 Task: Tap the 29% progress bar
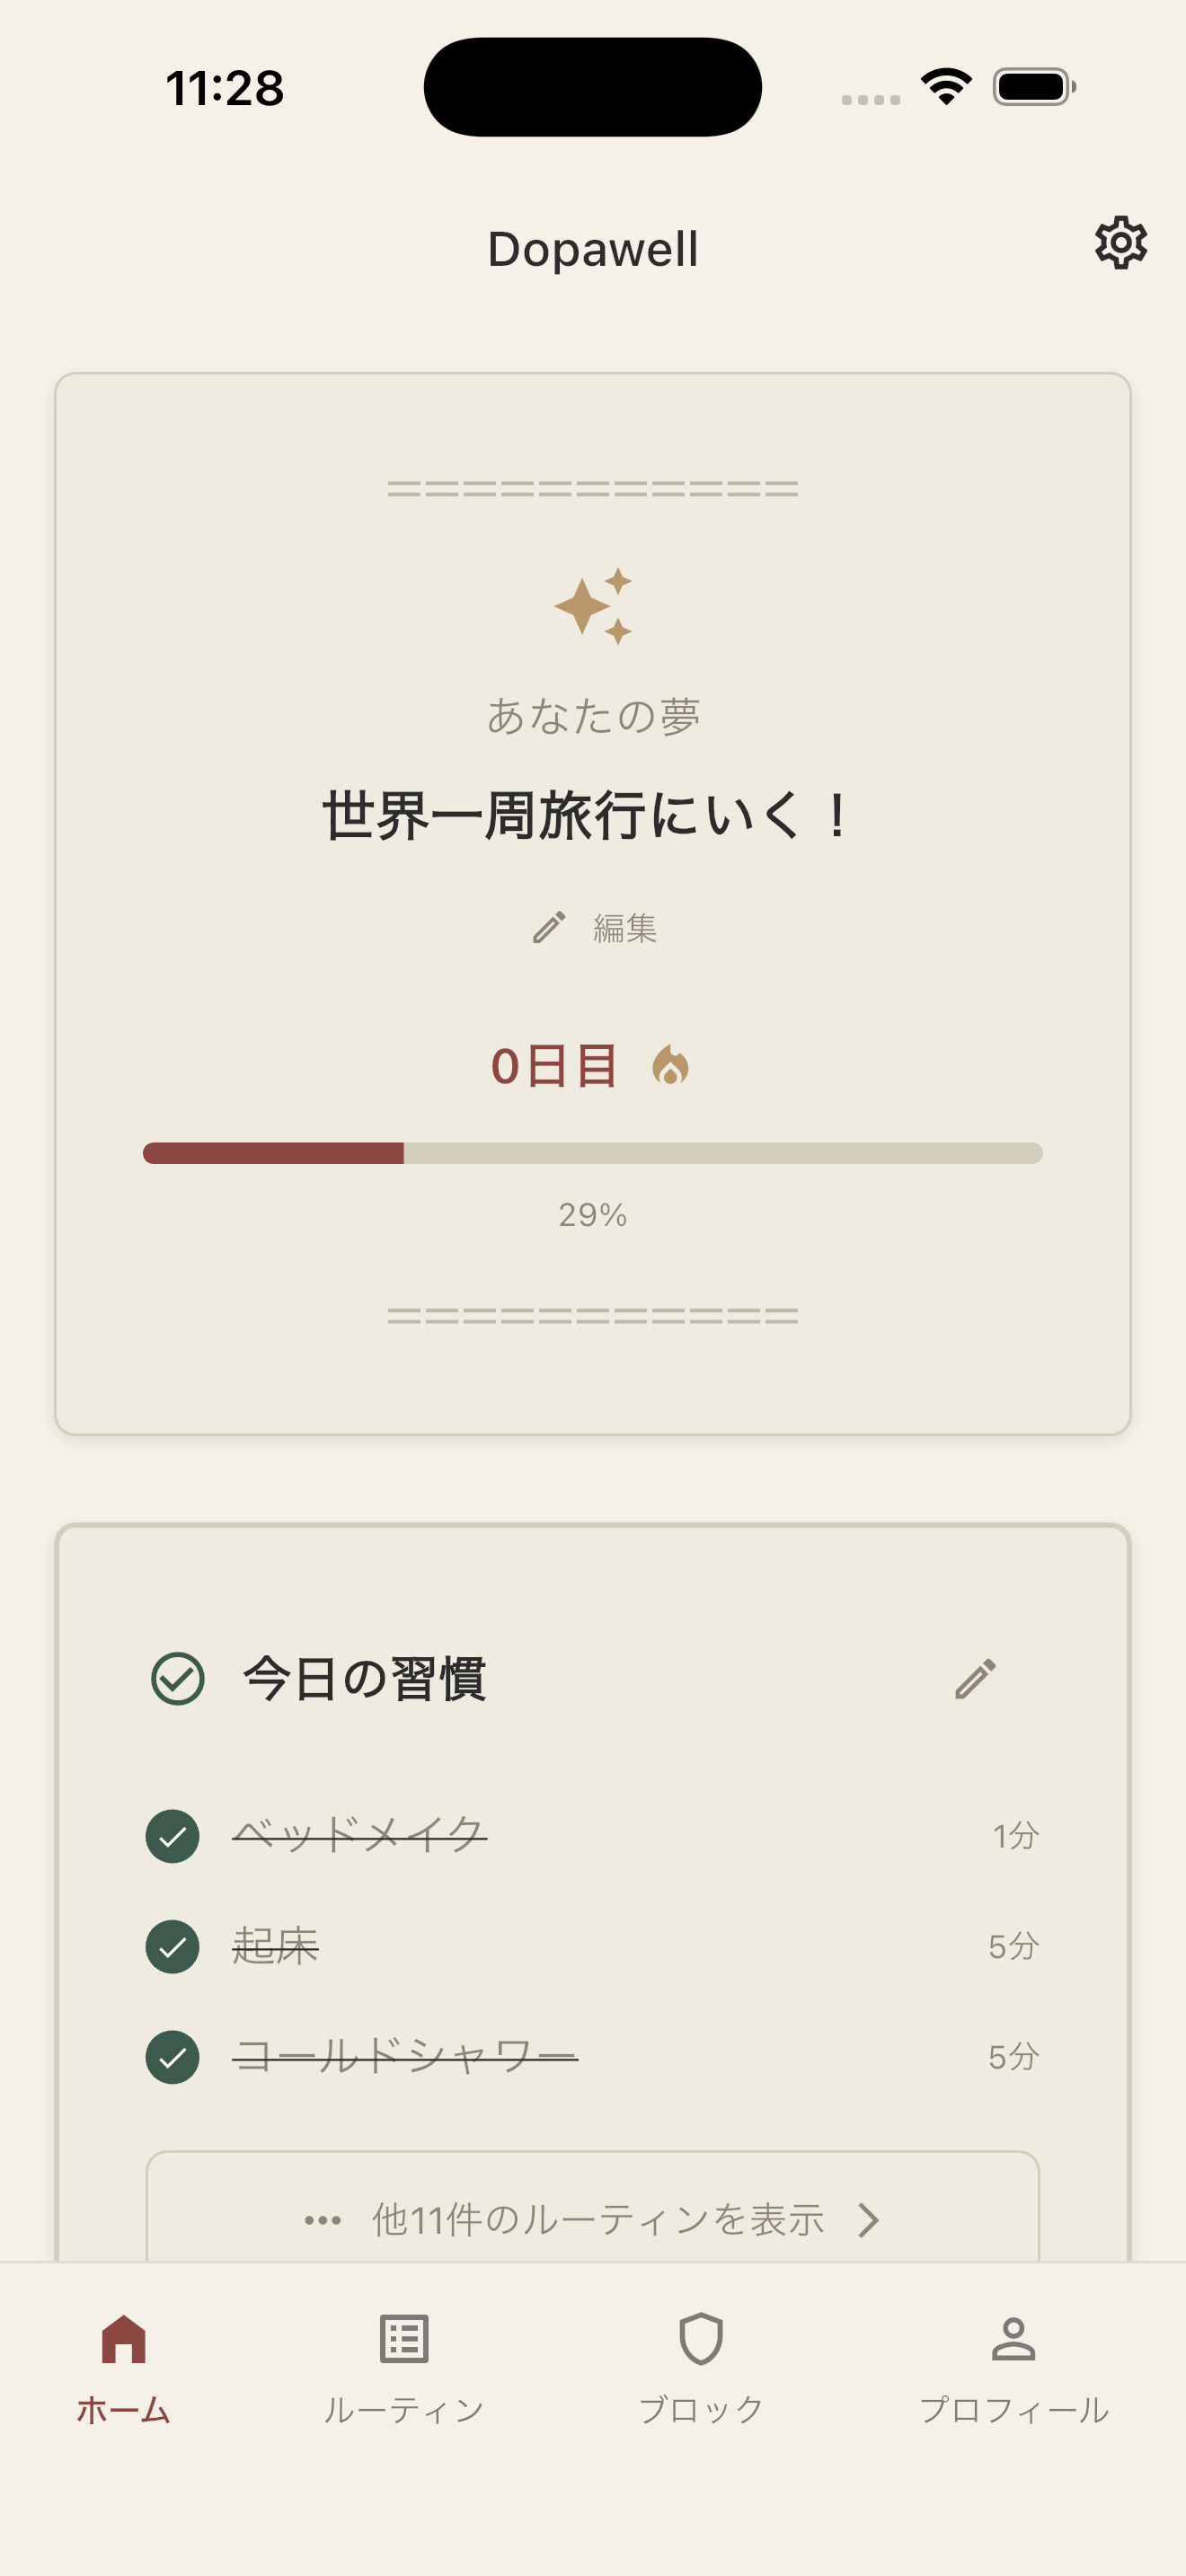click(x=593, y=1153)
